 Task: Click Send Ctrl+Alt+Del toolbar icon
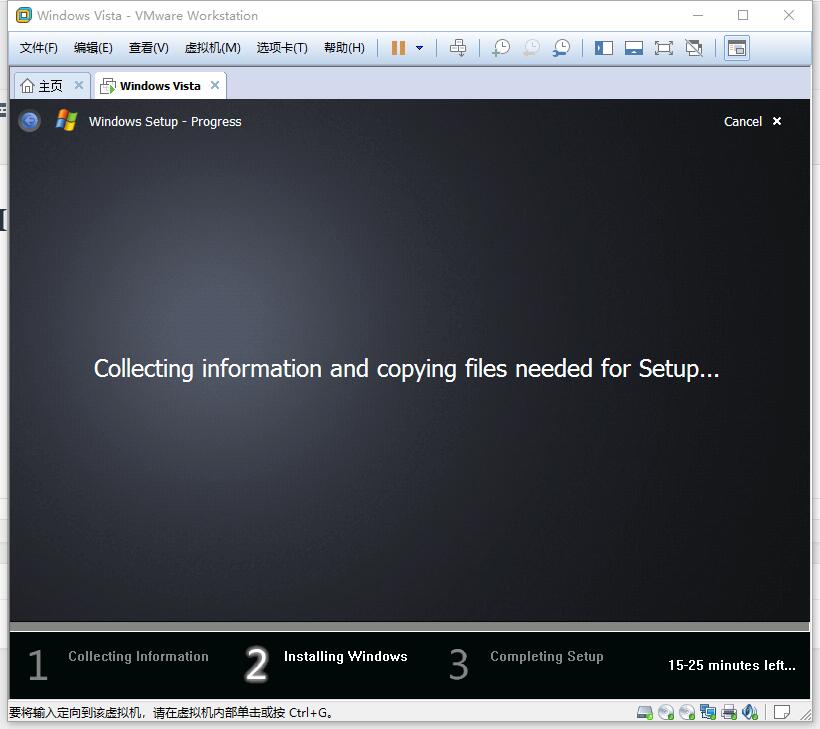[x=458, y=48]
